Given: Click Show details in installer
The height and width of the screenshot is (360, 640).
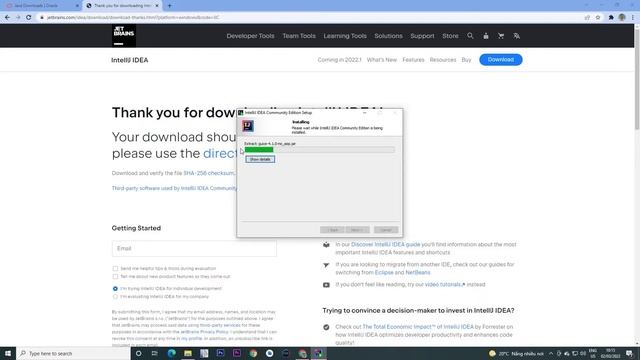Looking at the screenshot, I should pos(260,159).
